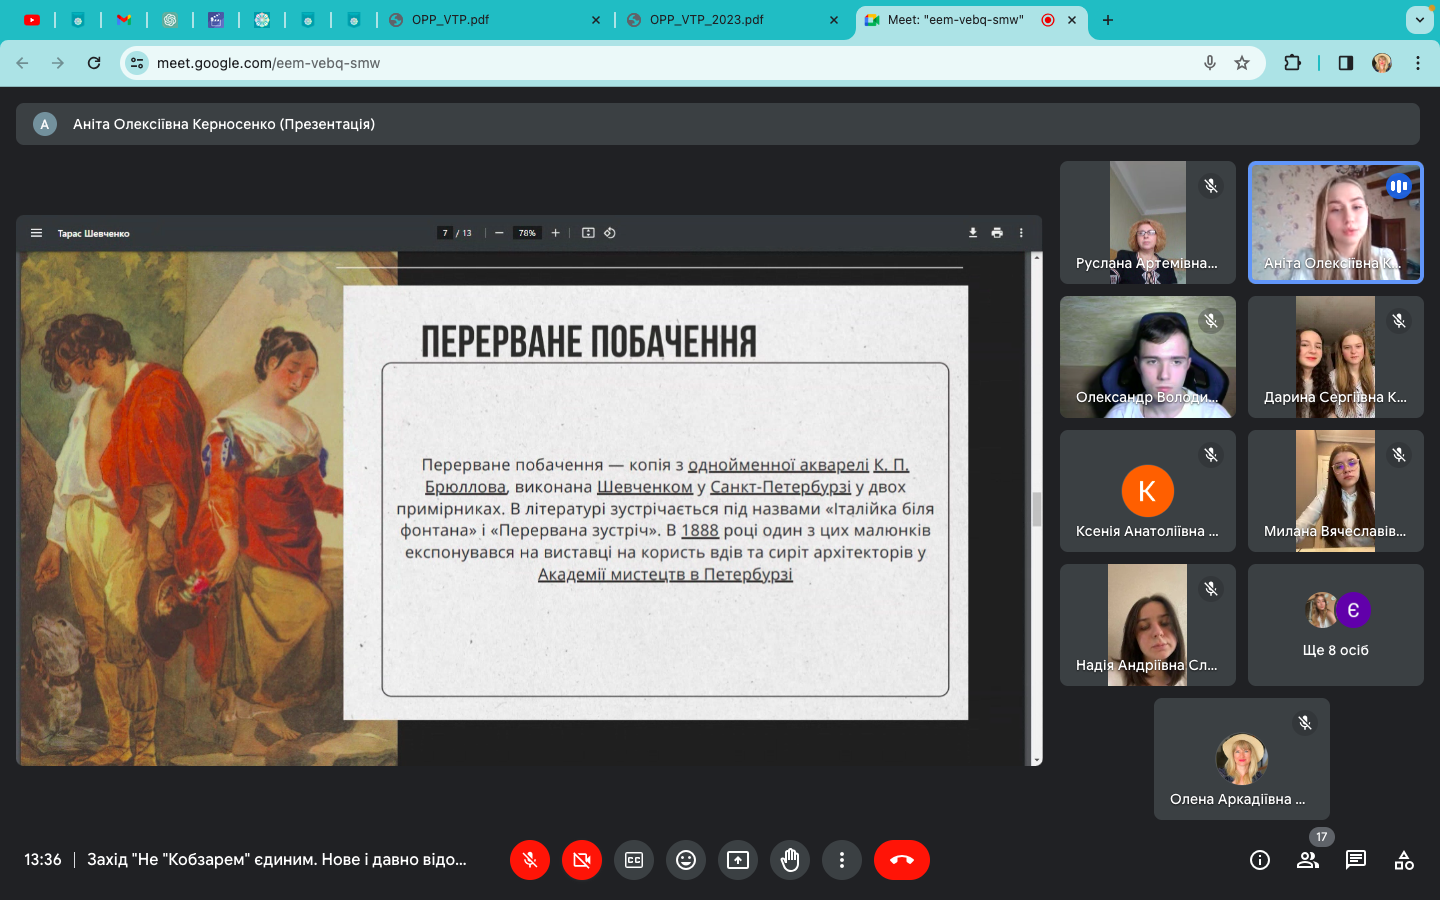Click the PDF viewer vertical scrollbar
This screenshot has width=1440, height=900.
(x=1036, y=508)
